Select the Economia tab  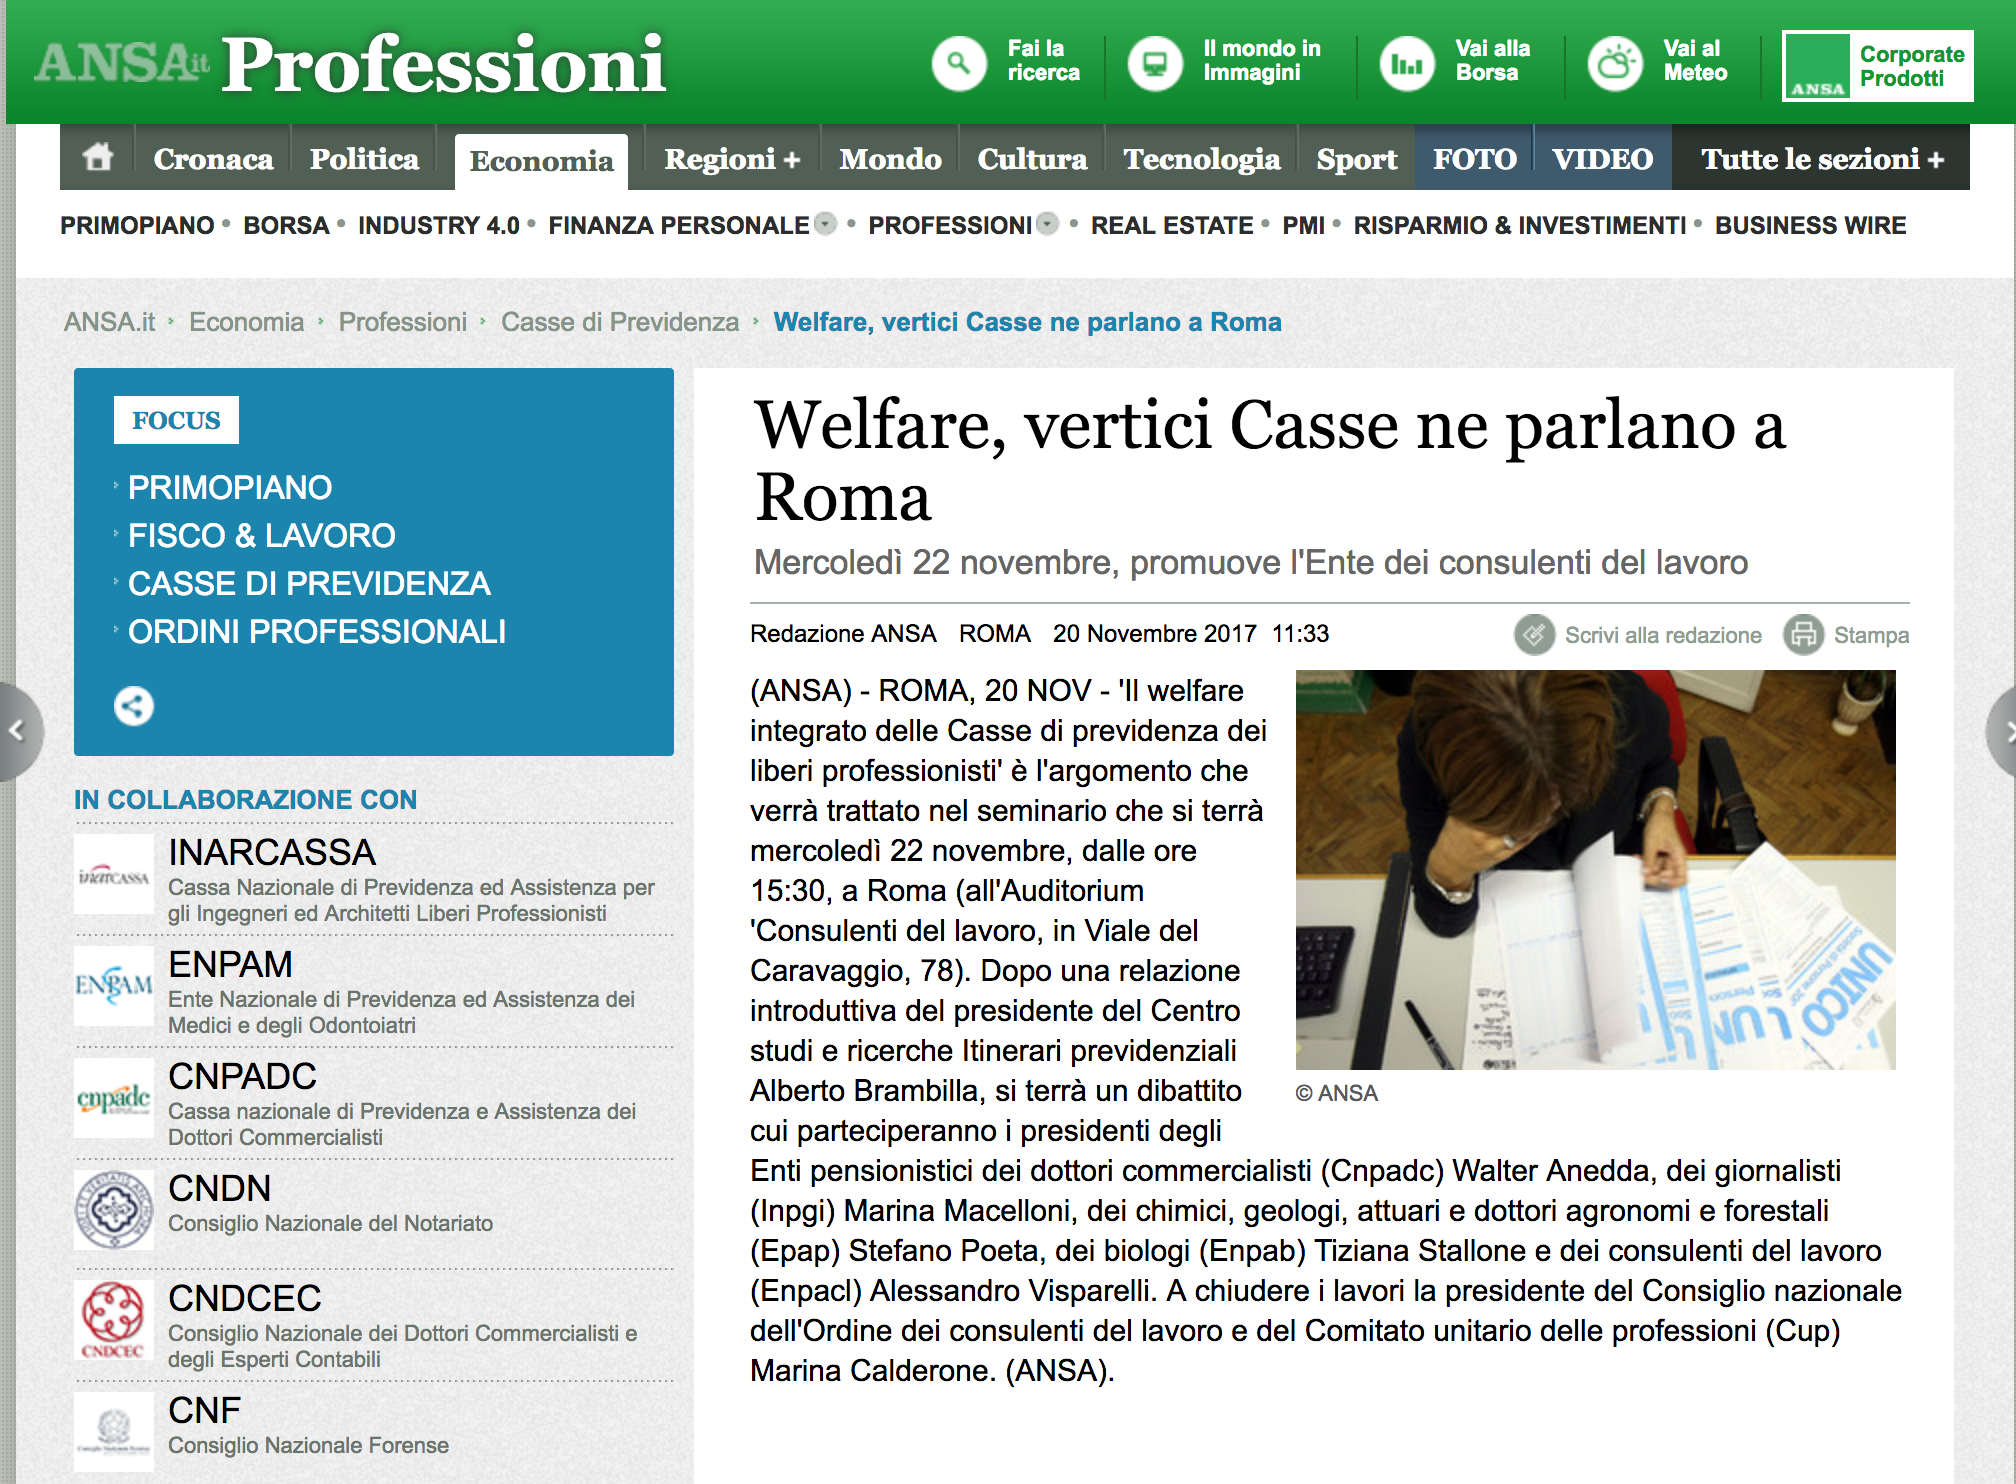[541, 161]
